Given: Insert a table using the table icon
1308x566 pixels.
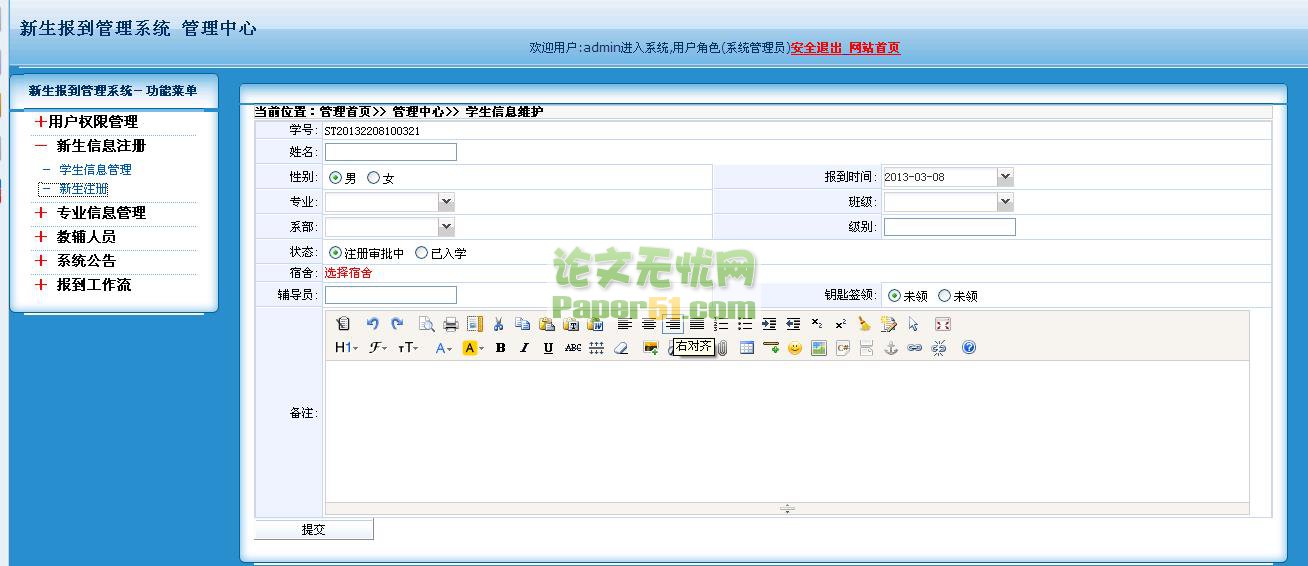Looking at the screenshot, I should (x=747, y=348).
